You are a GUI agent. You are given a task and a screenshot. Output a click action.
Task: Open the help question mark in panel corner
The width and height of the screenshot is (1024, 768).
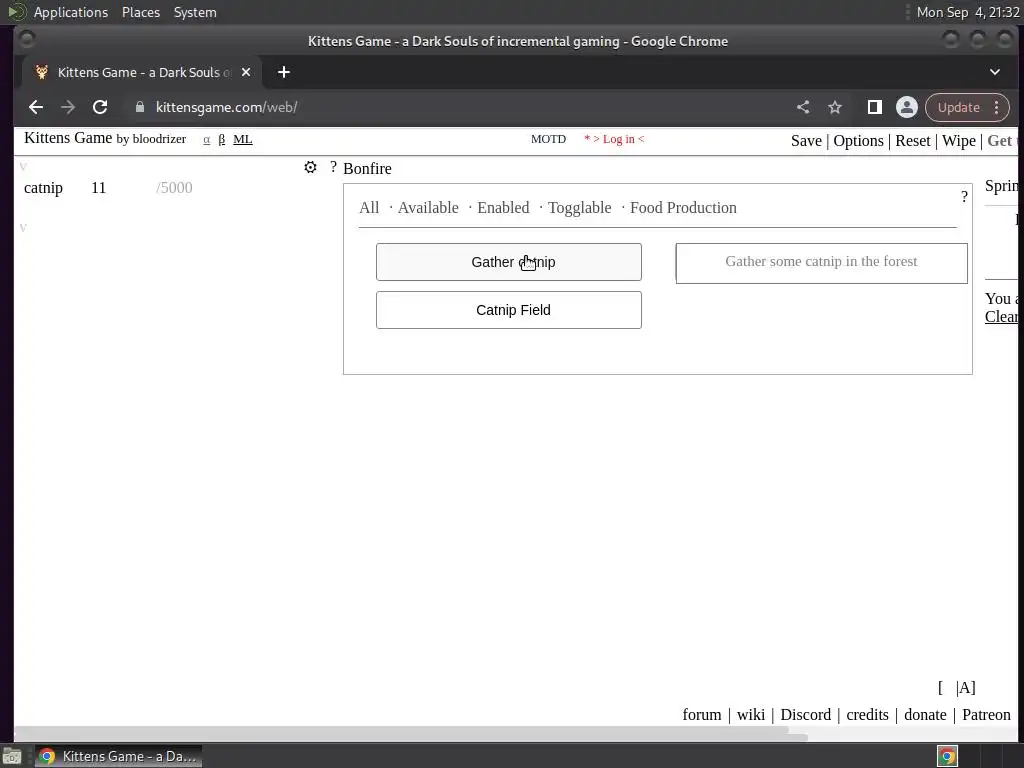964,197
